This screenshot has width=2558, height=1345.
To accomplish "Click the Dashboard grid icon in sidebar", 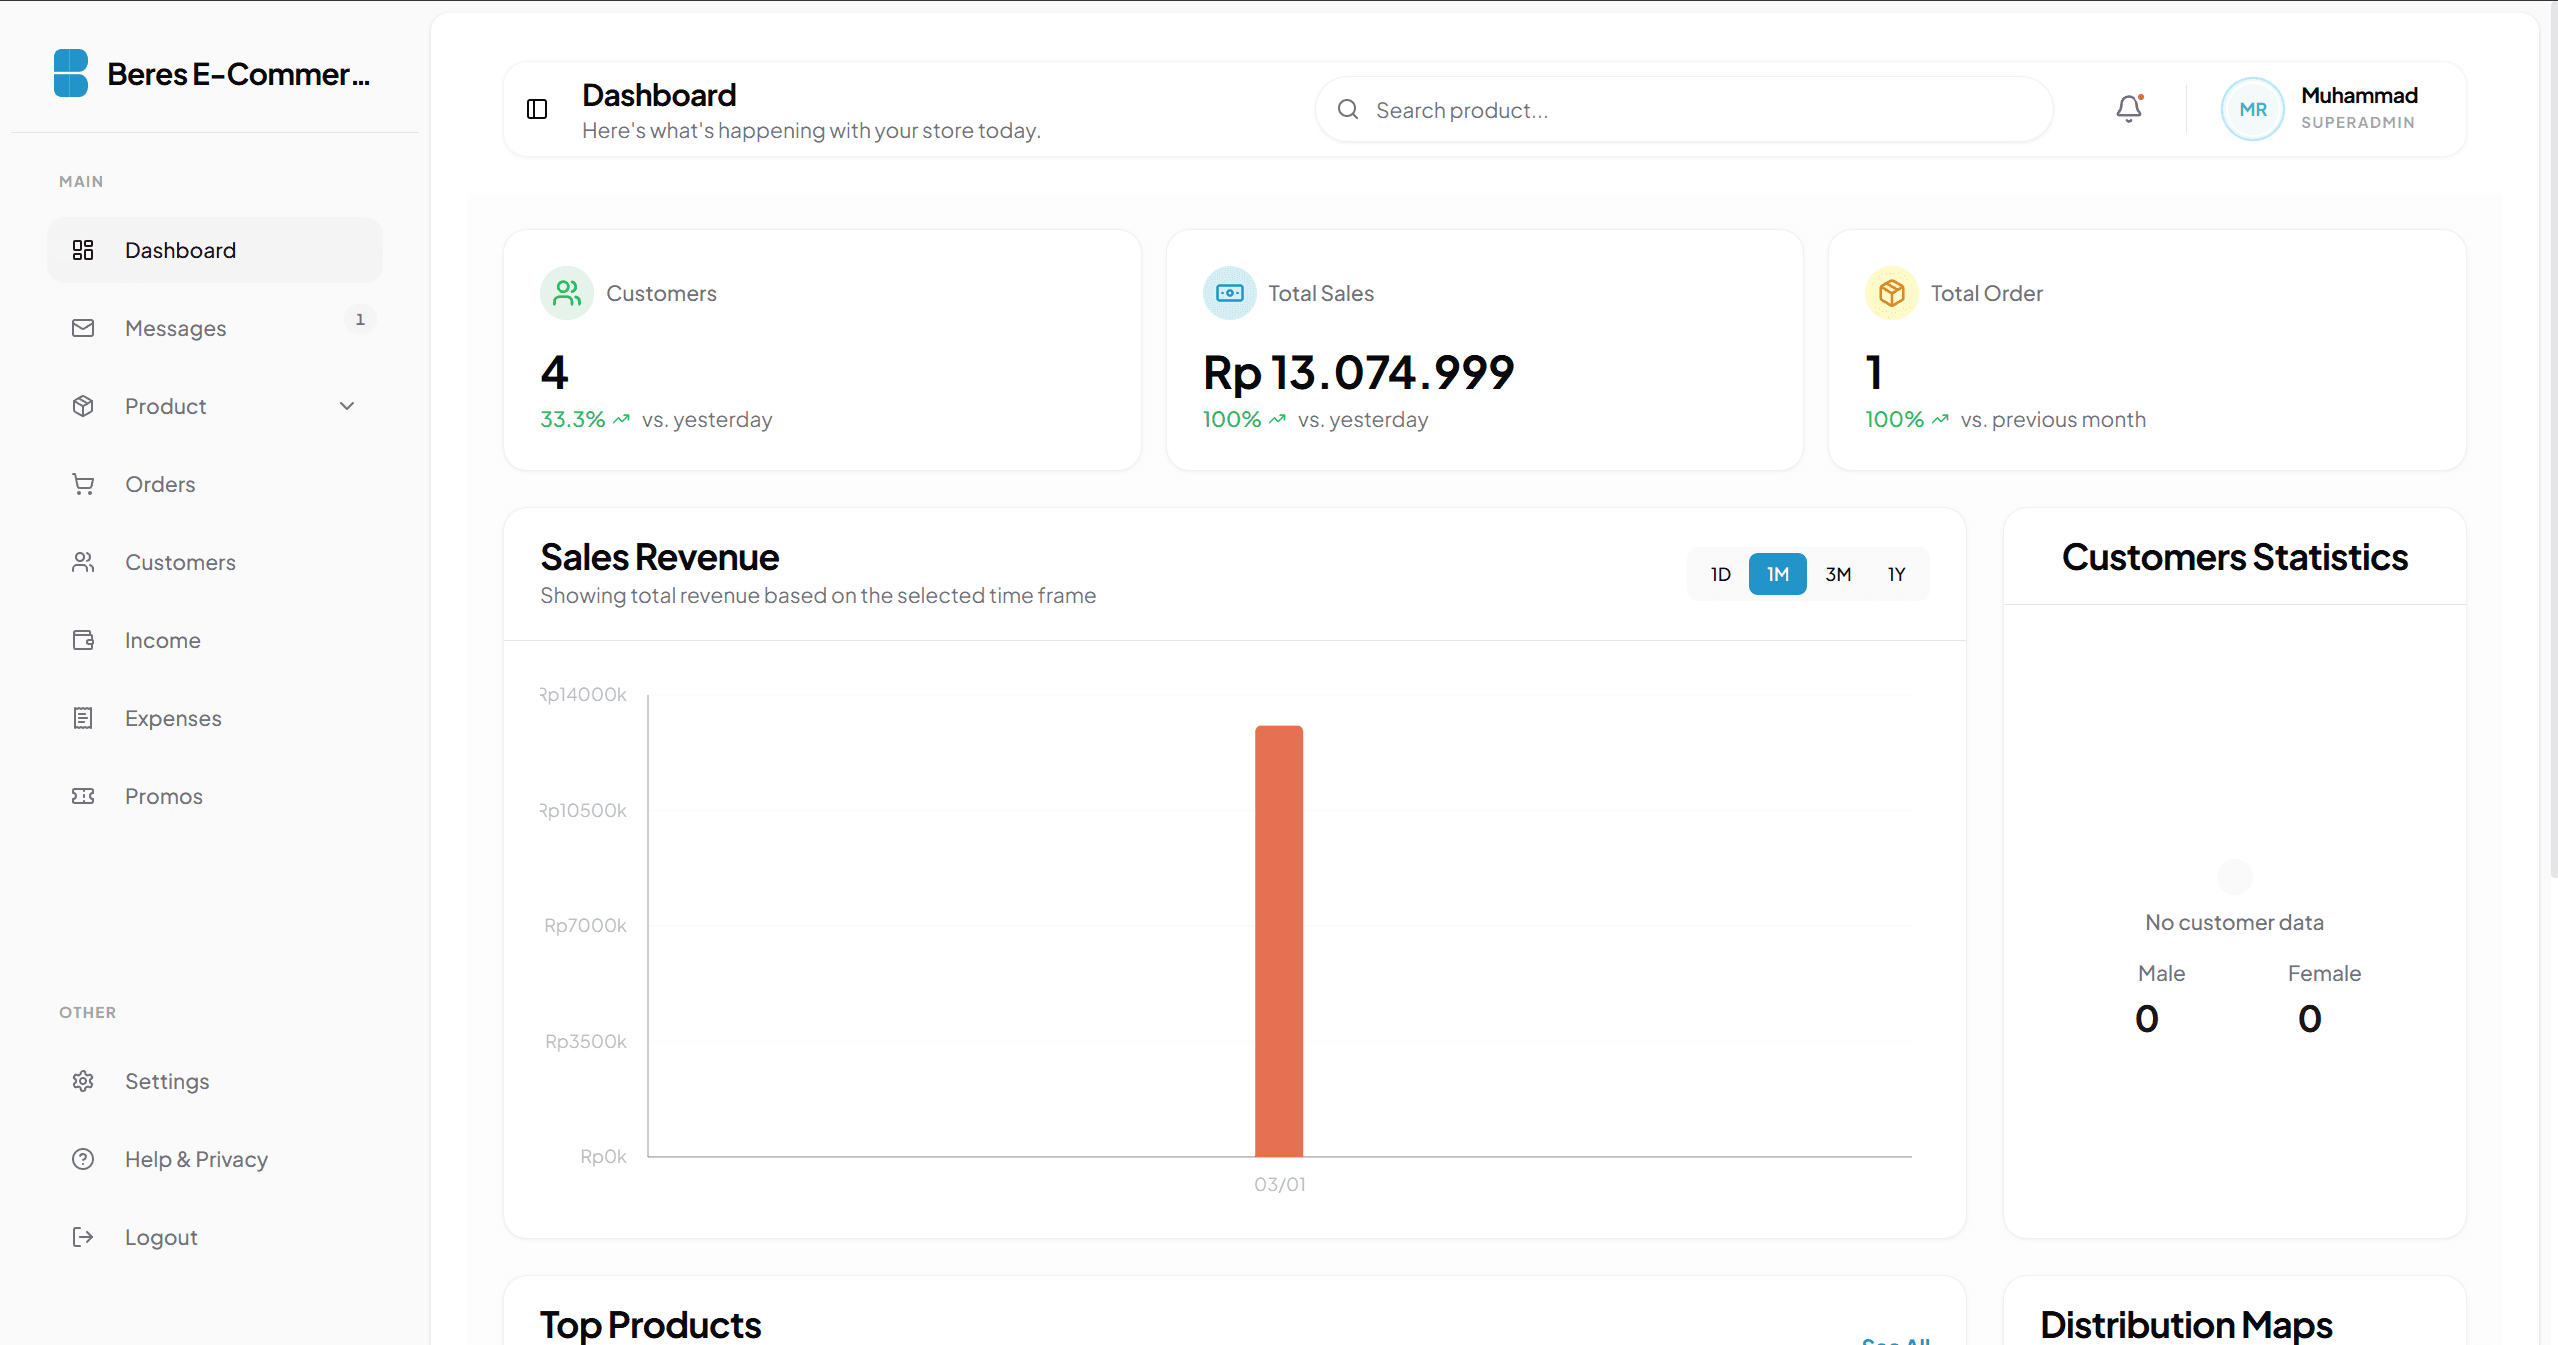I will point(83,250).
